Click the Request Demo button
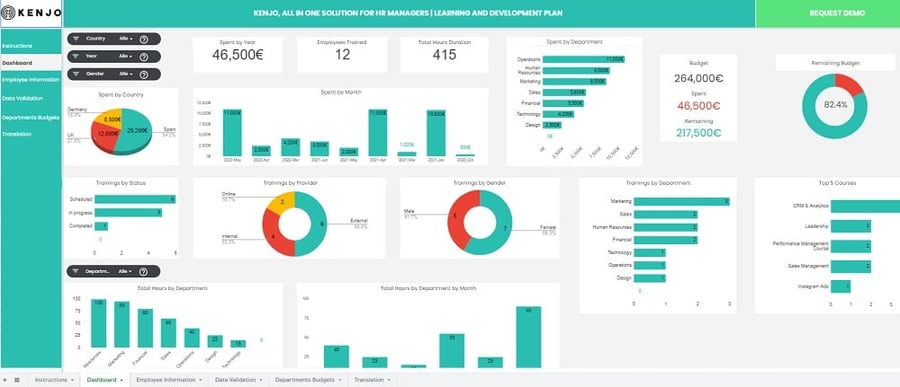Image resolution: width=900 pixels, height=387 pixels. point(828,13)
